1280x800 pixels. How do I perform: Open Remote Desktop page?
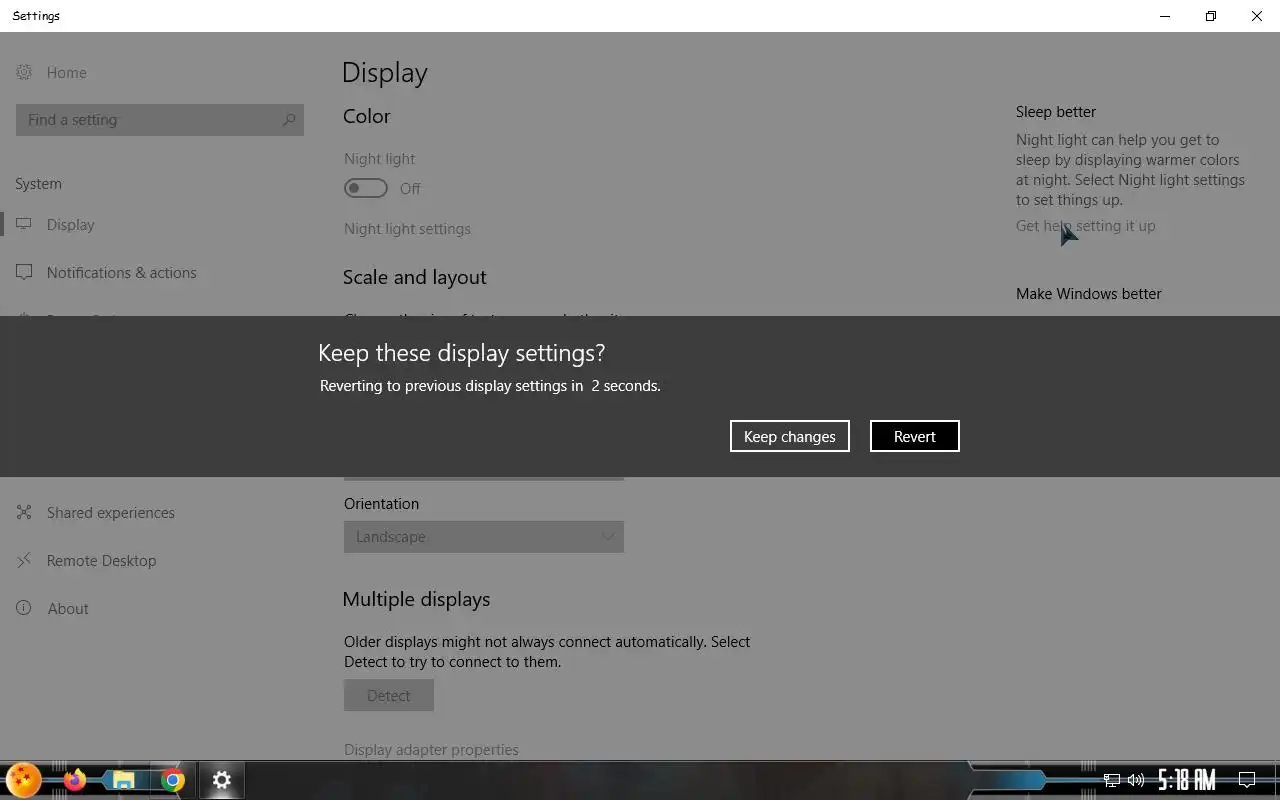coord(101,561)
